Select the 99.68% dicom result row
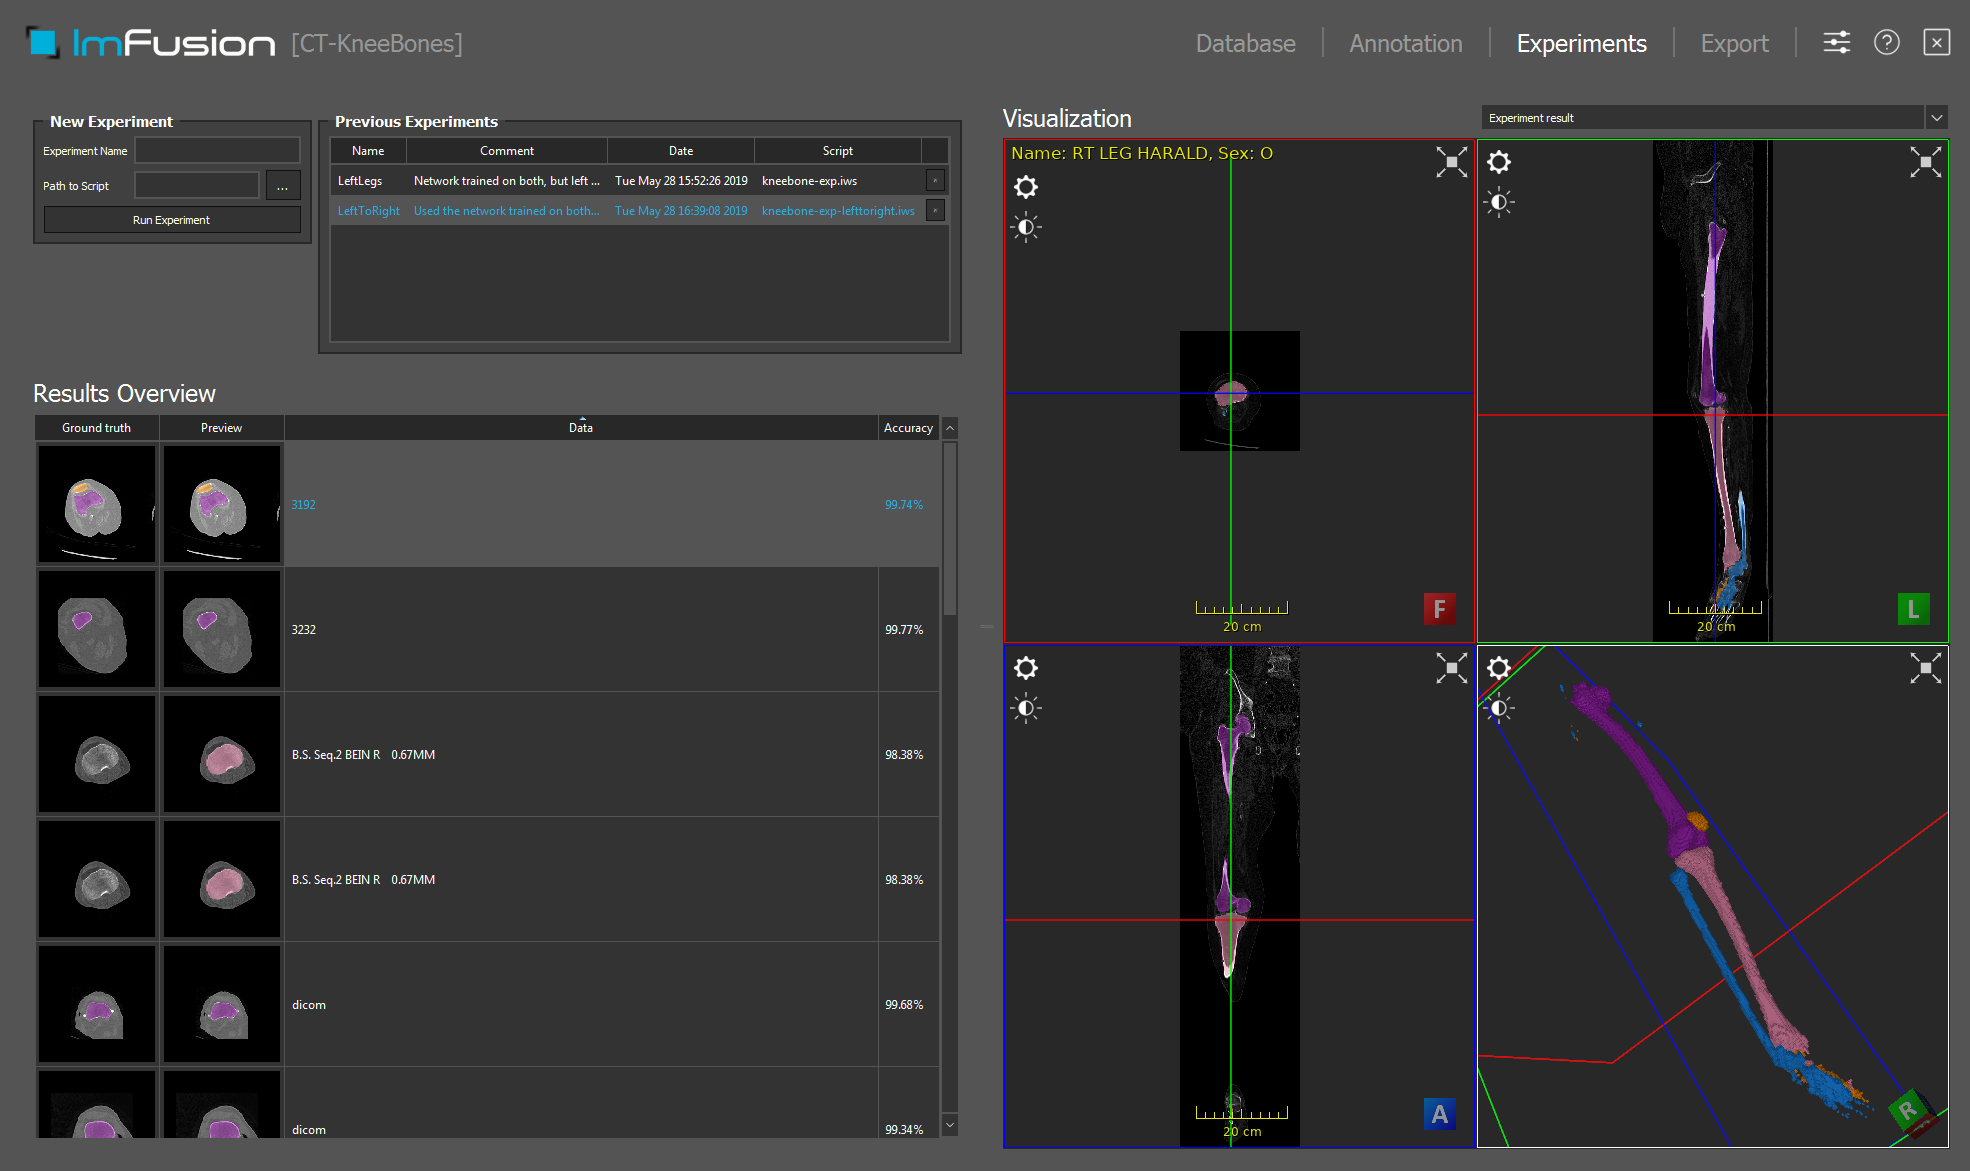The height and width of the screenshot is (1171, 1970). (x=488, y=1004)
